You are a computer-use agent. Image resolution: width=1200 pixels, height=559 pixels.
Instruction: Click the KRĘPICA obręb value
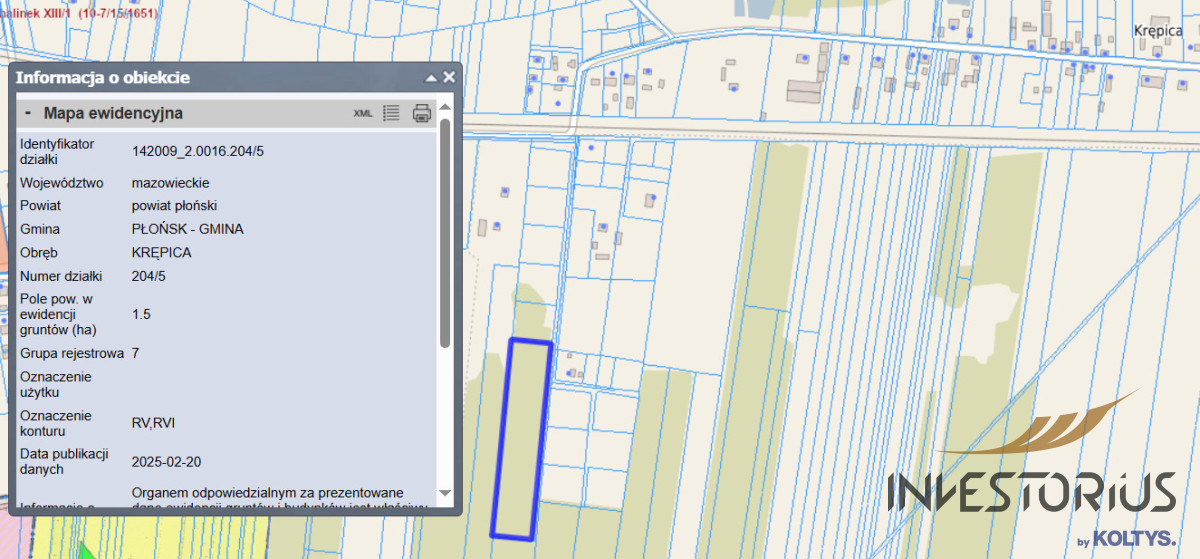(x=161, y=252)
